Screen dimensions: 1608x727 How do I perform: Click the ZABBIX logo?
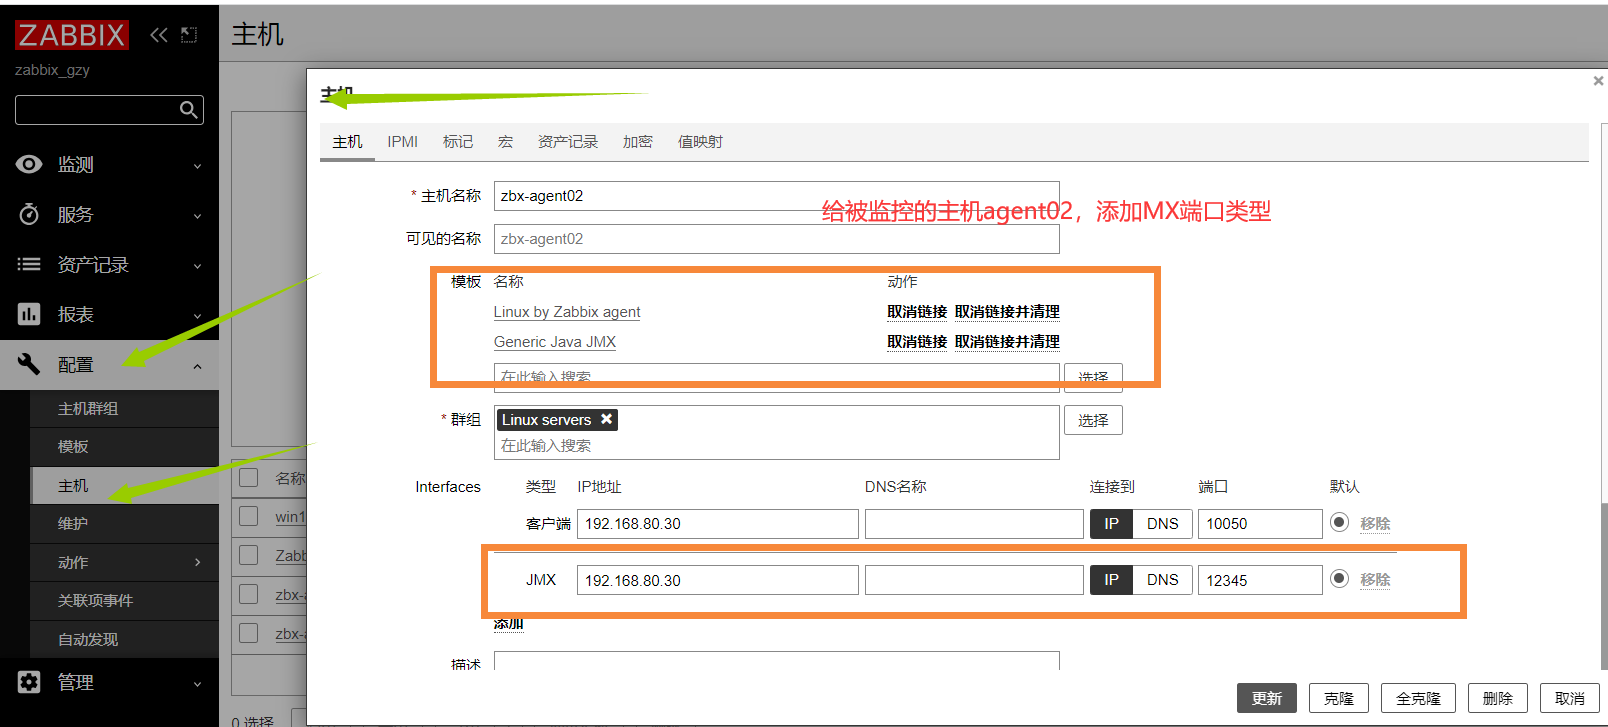(x=71, y=35)
